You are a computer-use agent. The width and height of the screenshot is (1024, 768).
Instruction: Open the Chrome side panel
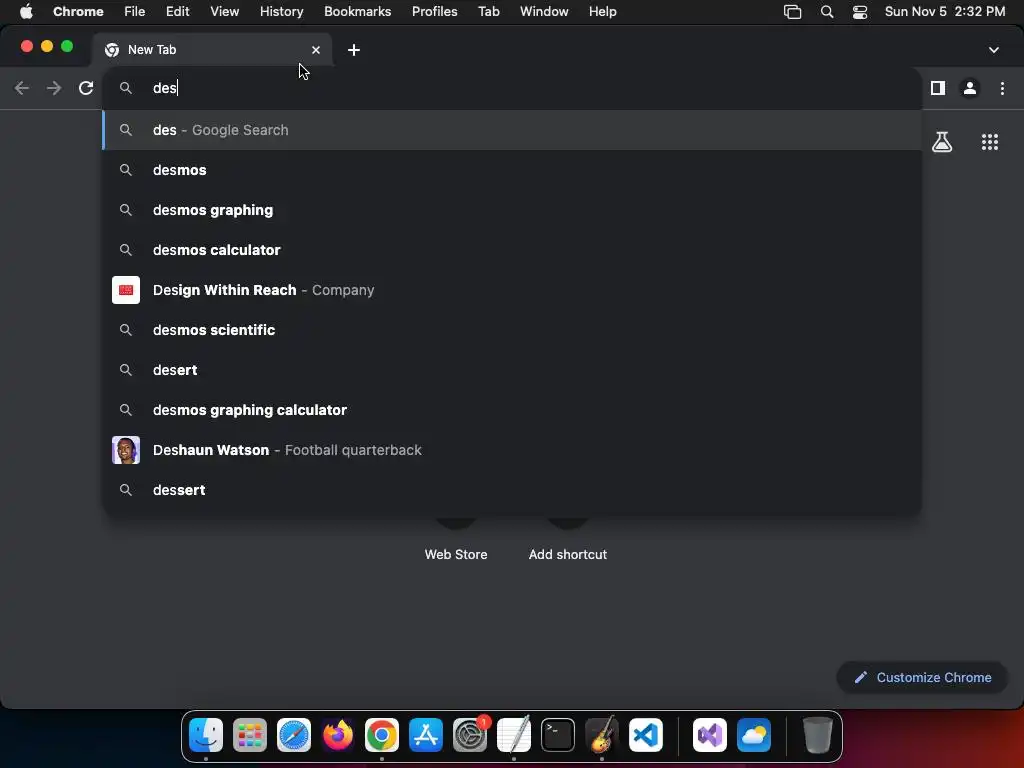[938, 88]
